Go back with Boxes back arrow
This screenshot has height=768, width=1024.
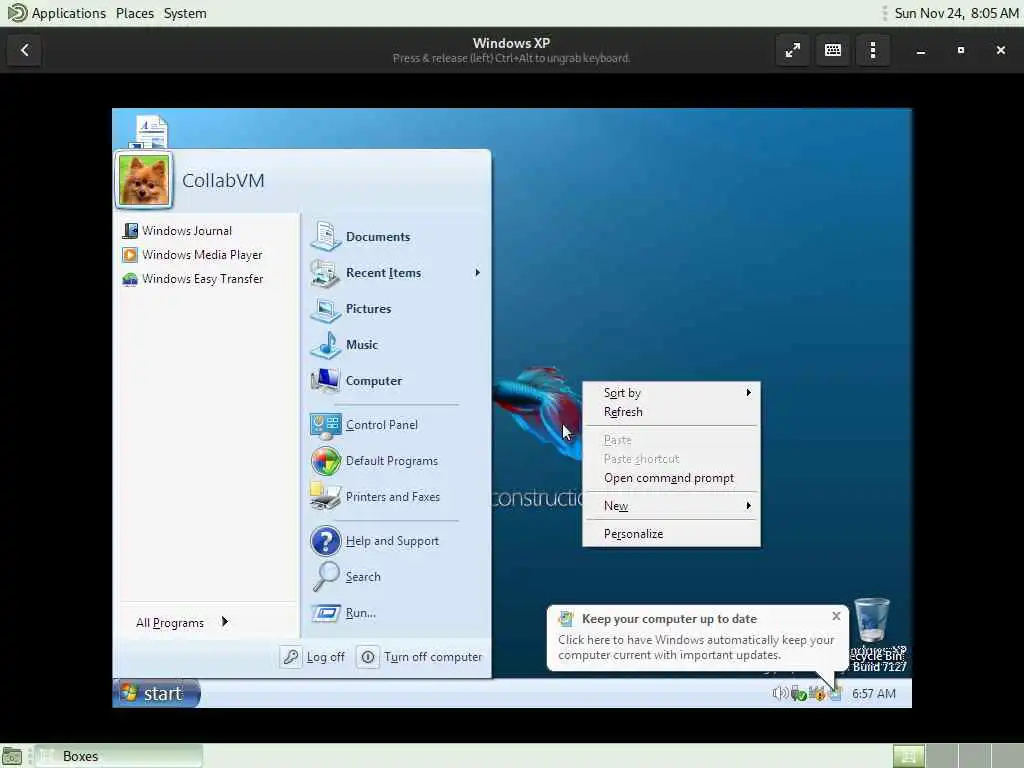pos(25,50)
